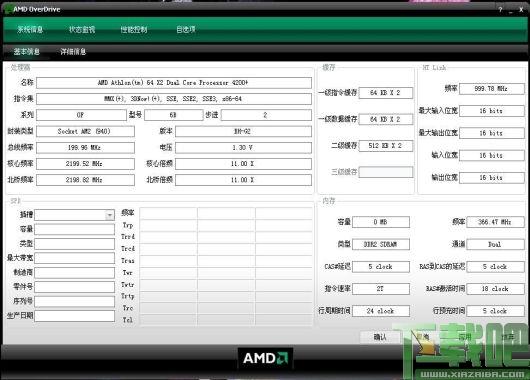Click the 确认 button
Screen dimensions: 530x380
pos(380,337)
